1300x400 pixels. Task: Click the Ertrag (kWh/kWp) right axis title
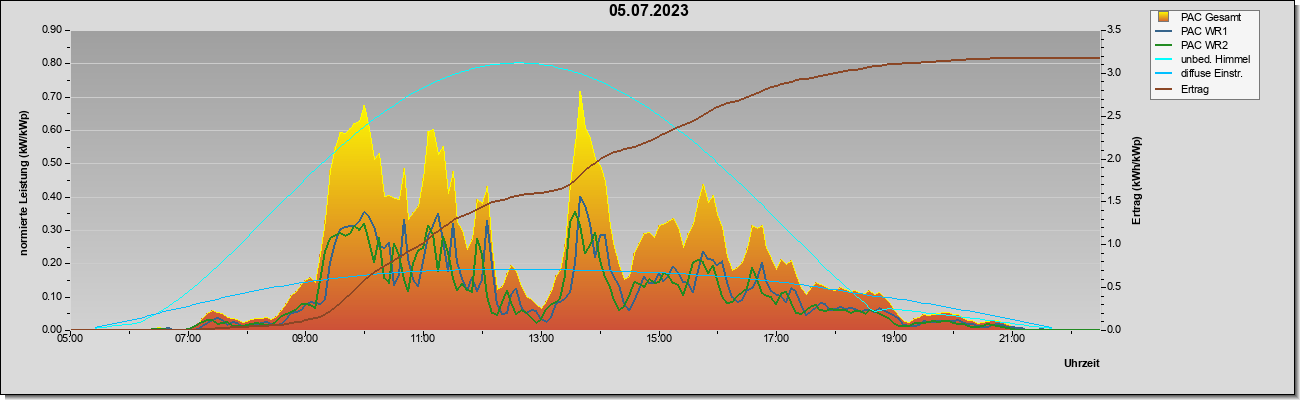1136,180
